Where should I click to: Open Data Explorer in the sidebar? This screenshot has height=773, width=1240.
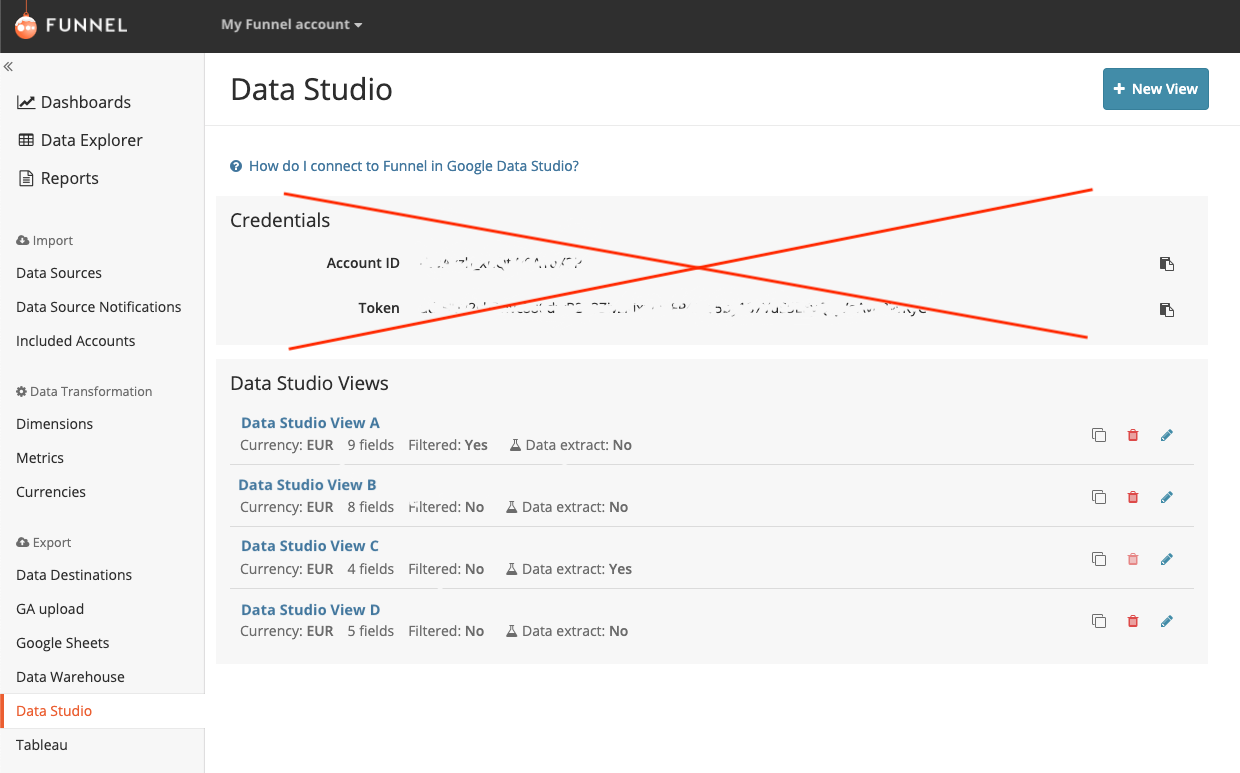pyautogui.click(x=80, y=140)
